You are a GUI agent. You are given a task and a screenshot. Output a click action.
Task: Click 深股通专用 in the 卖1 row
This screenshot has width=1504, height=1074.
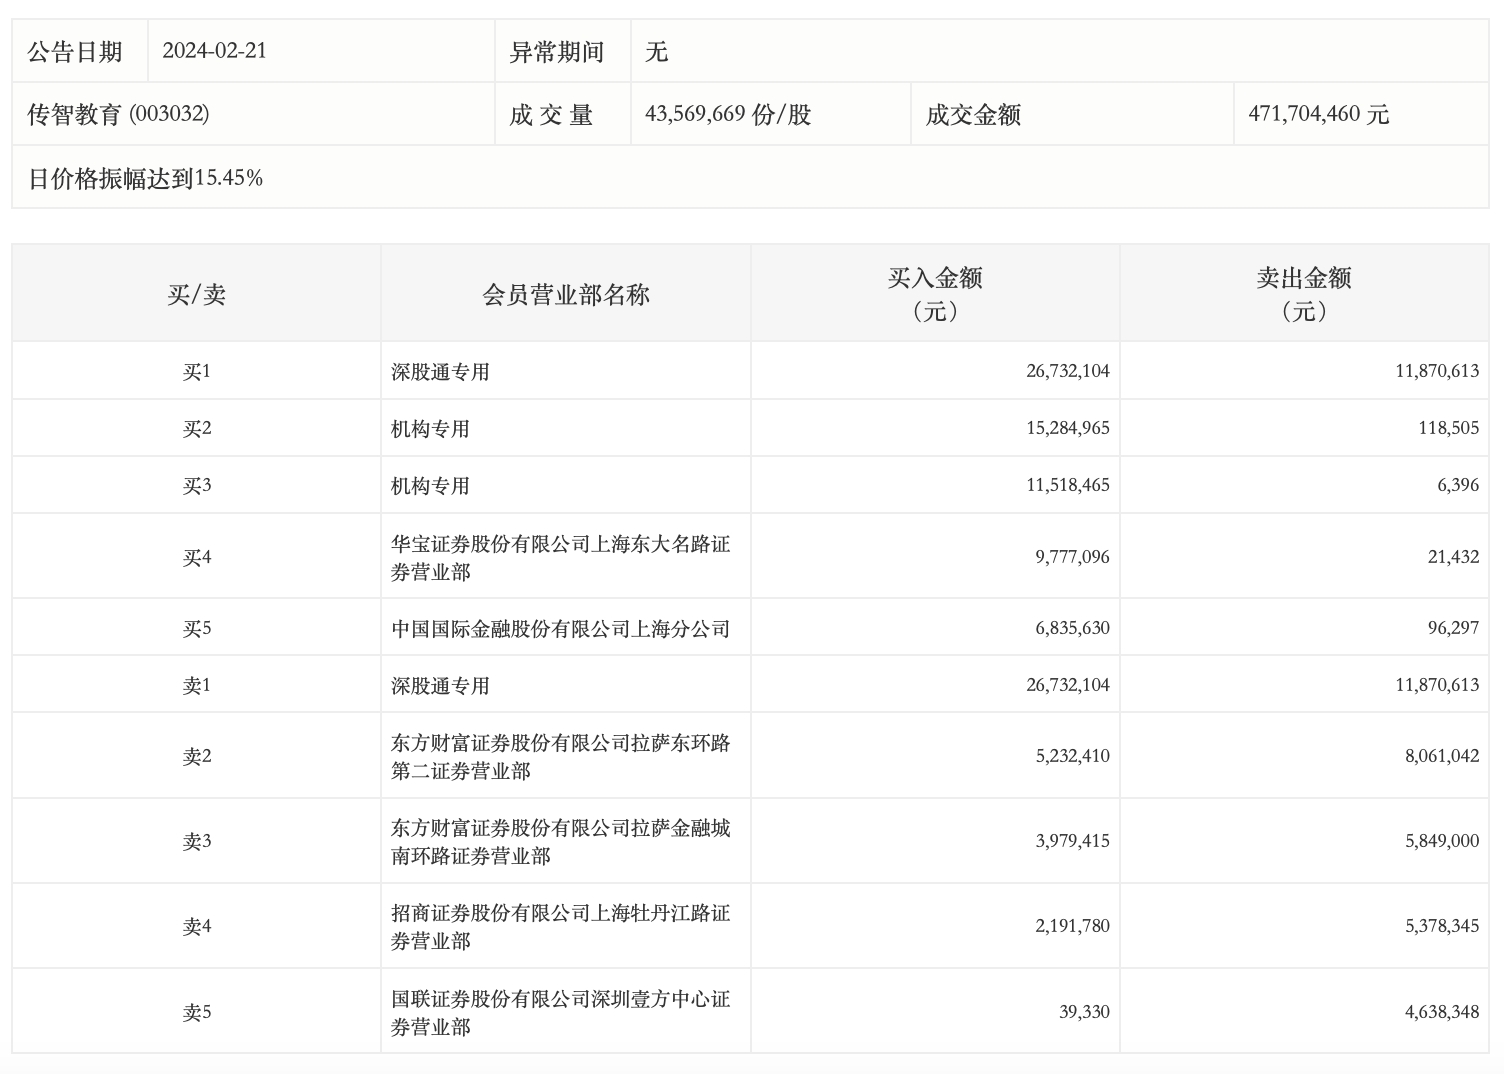tap(440, 686)
